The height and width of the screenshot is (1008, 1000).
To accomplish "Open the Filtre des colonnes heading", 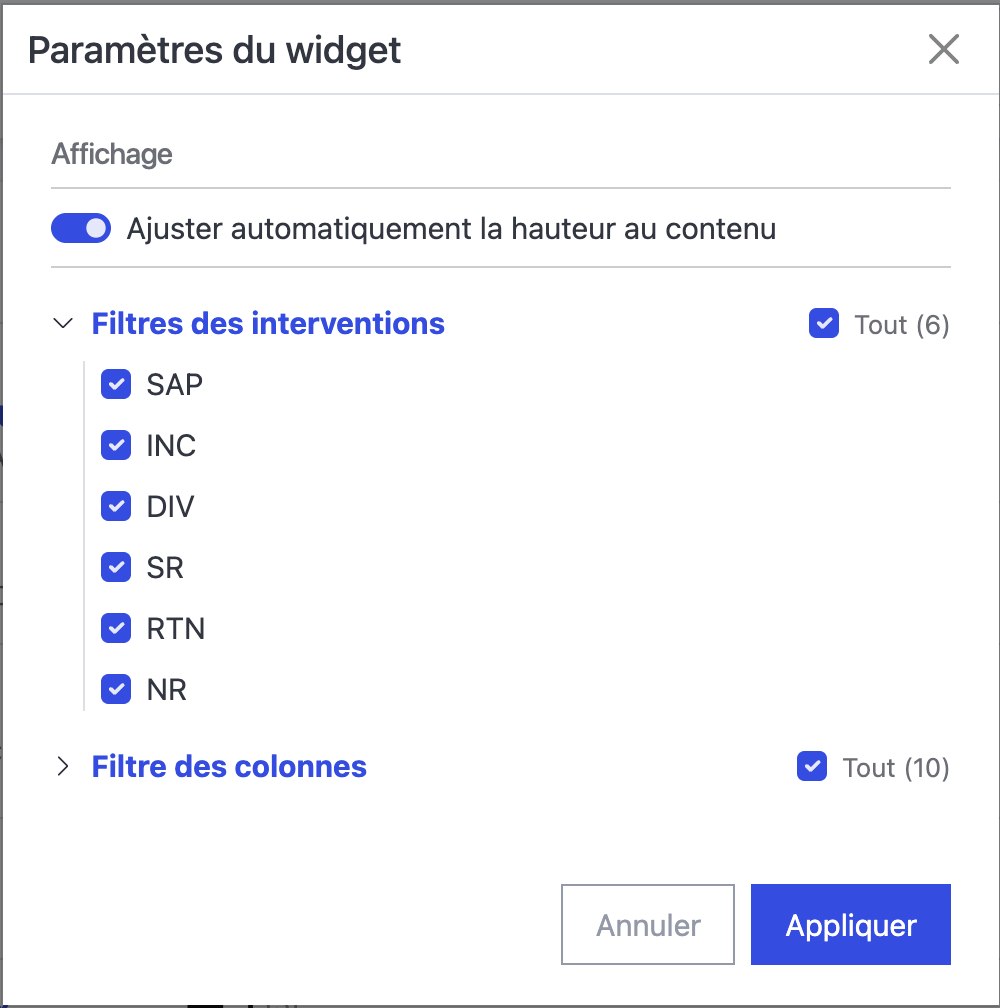I will [229, 767].
